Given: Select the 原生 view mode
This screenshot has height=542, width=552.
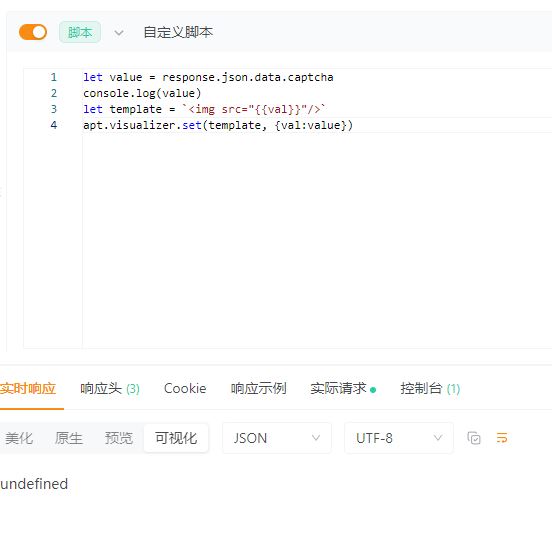Looking at the screenshot, I should point(69,438).
